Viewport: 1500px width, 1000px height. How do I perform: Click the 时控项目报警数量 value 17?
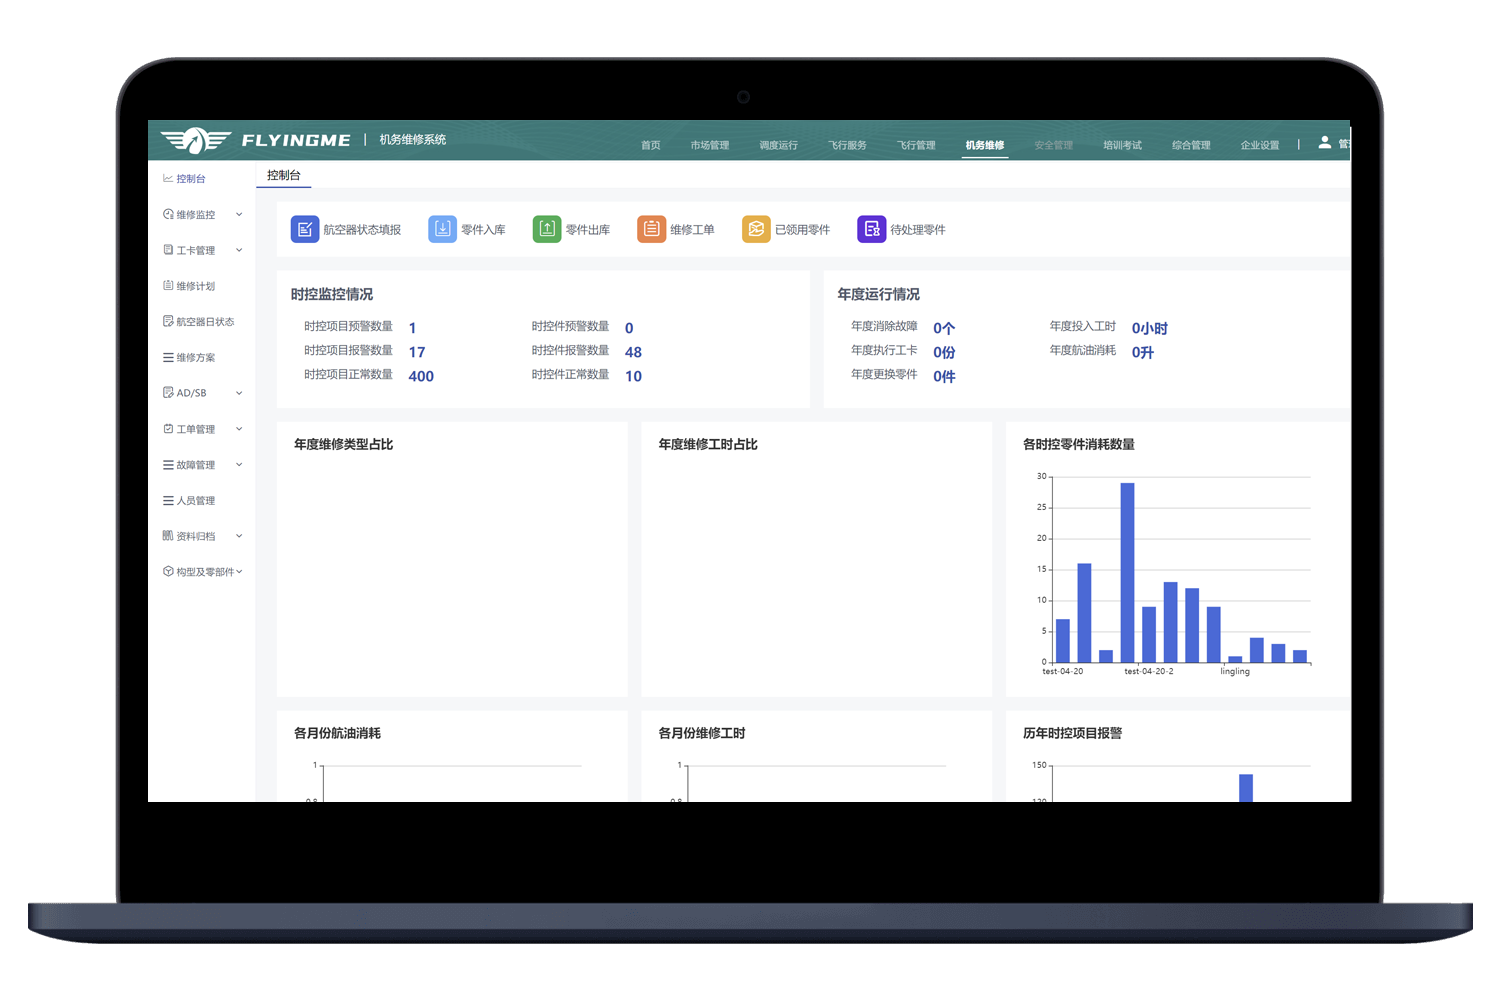point(417,352)
